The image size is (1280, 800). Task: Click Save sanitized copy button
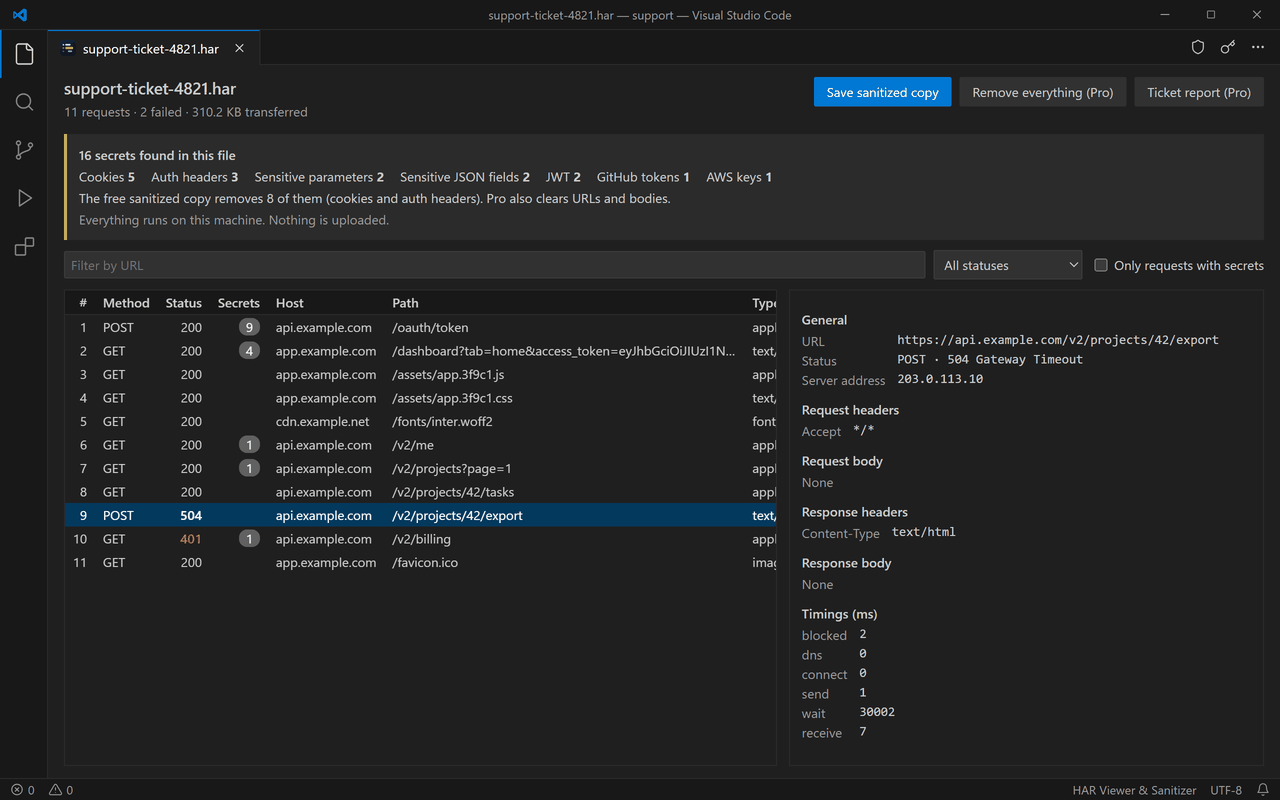[882, 92]
